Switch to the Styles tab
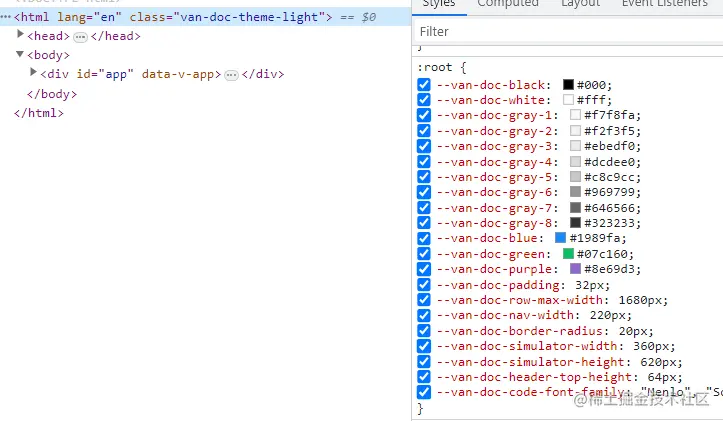This screenshot has width=723, height=421. 439,4
